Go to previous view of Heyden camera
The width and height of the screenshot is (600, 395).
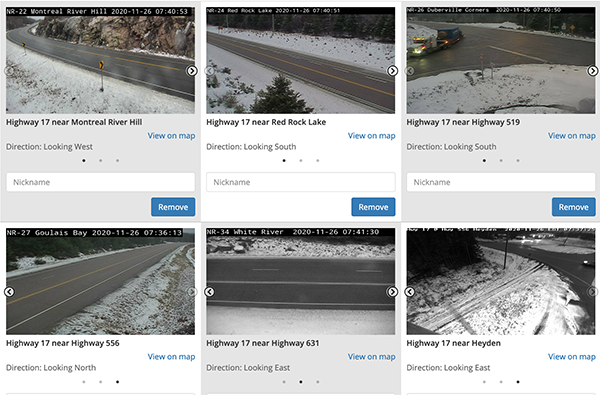pos(409,292)
